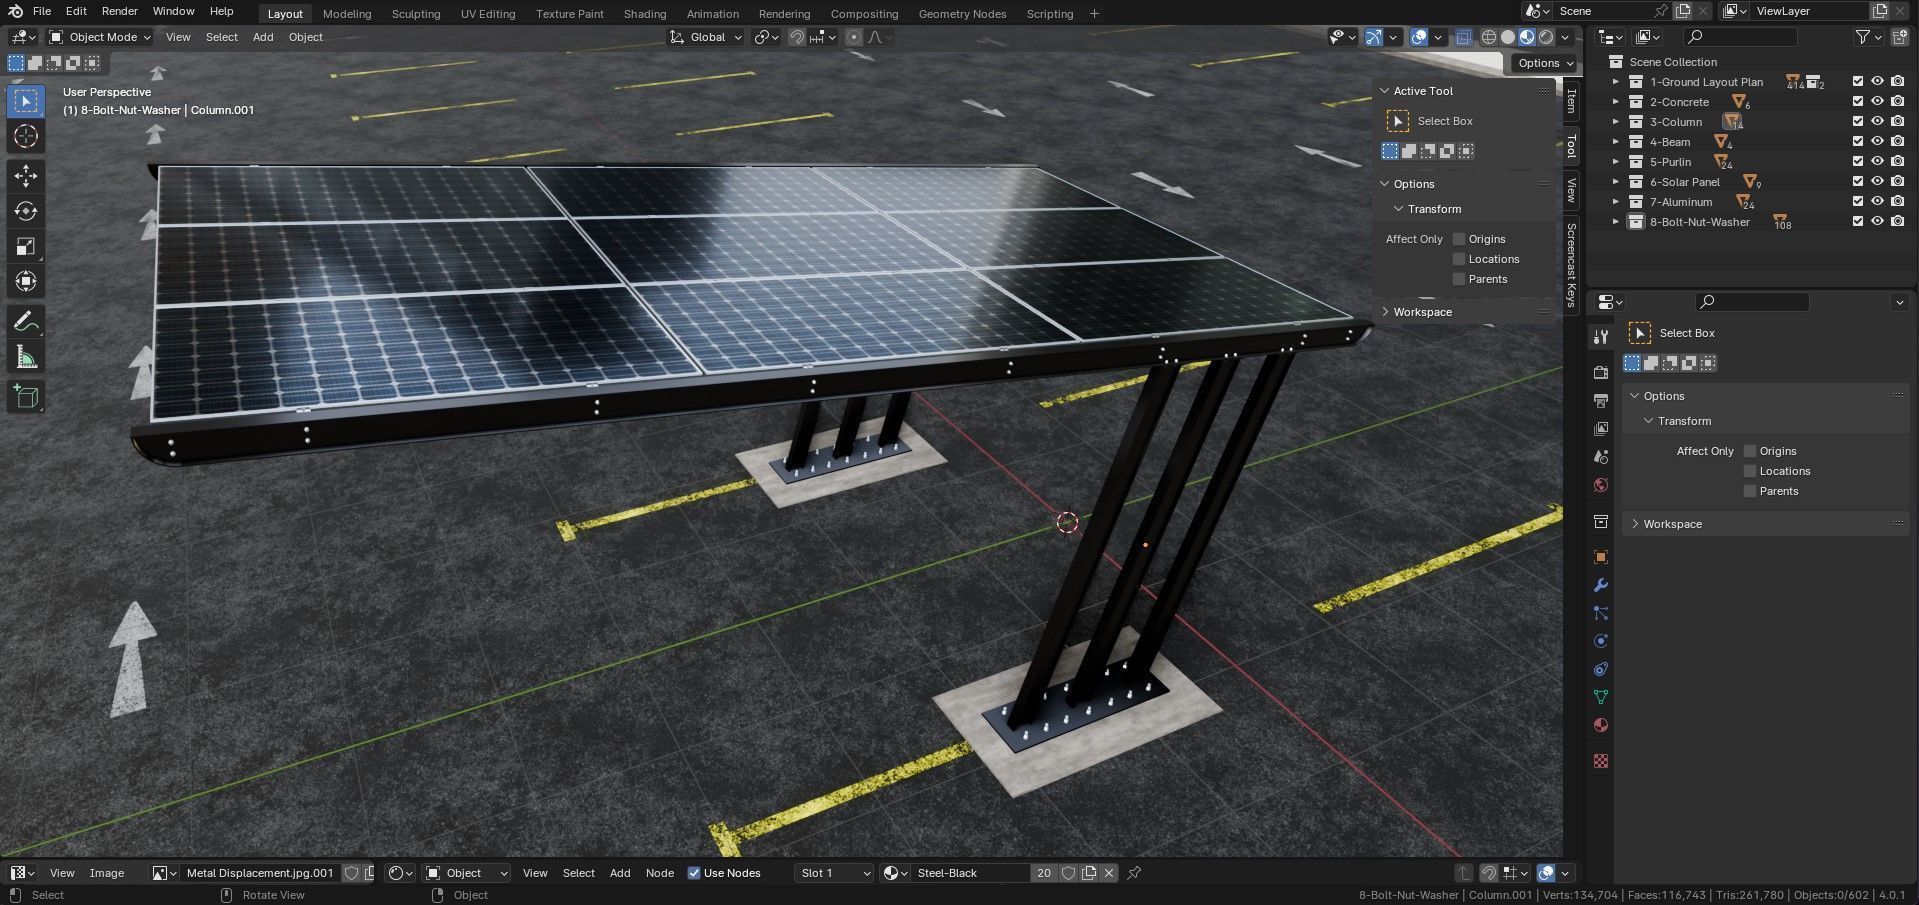Open the Output properties tab
This screenshot has height=905, width=1919.
pos(1601,400)
